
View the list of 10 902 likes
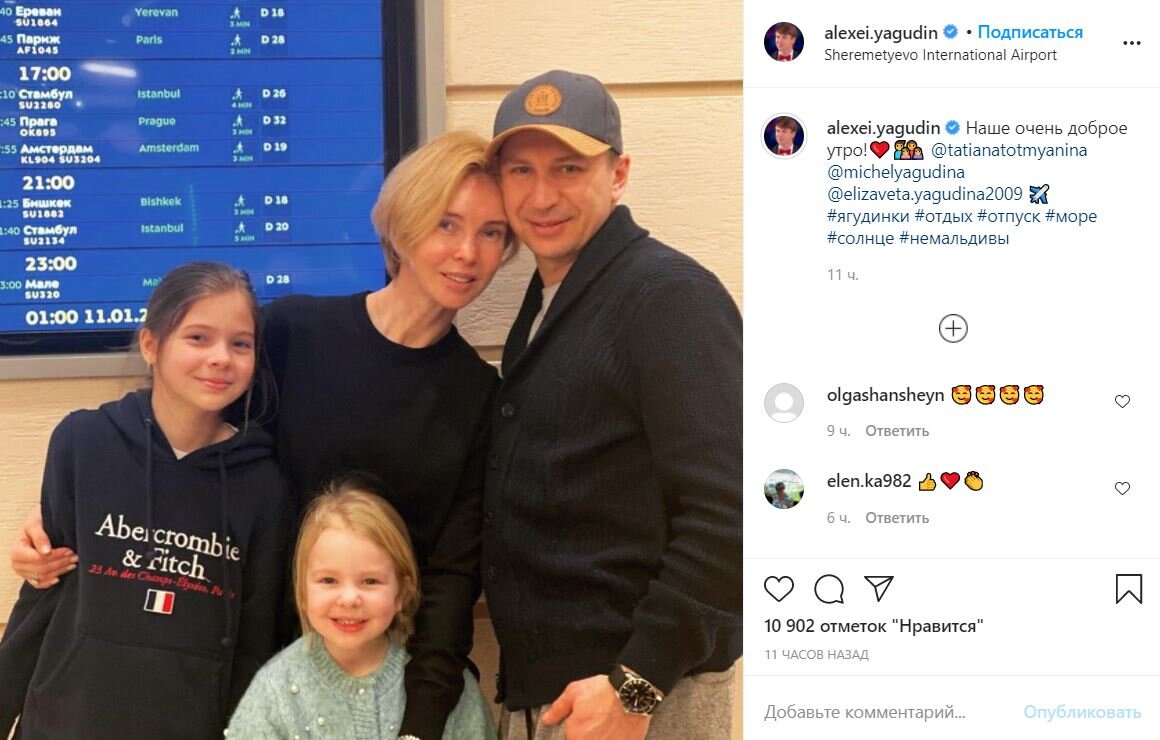pyautogui.click(x=874, y=626)
